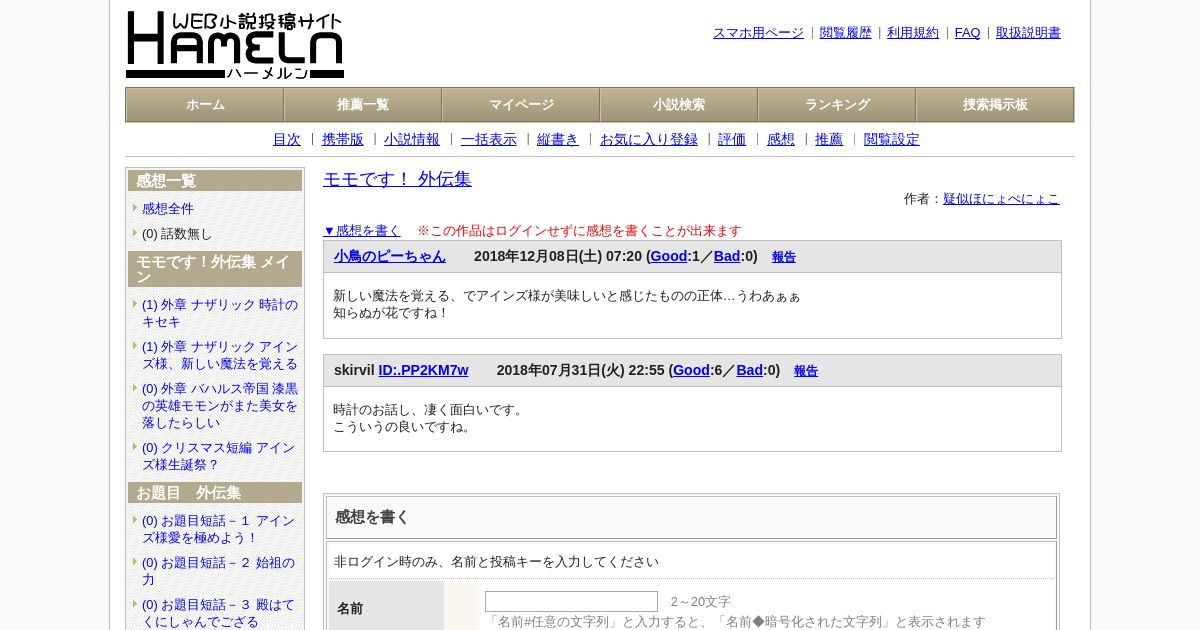This screenshot has height=630, width=1200.
Task: Click the (0) 話数無し sidebar entry
Action: [x=177, y=234]
